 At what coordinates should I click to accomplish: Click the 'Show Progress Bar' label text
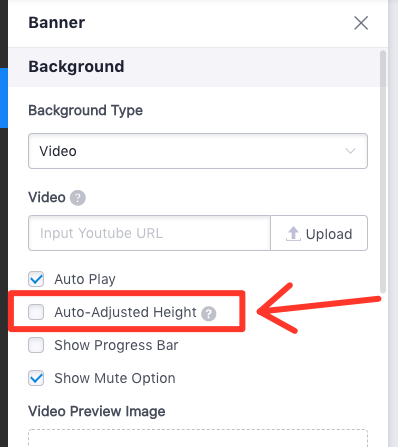tap(116, 345)
